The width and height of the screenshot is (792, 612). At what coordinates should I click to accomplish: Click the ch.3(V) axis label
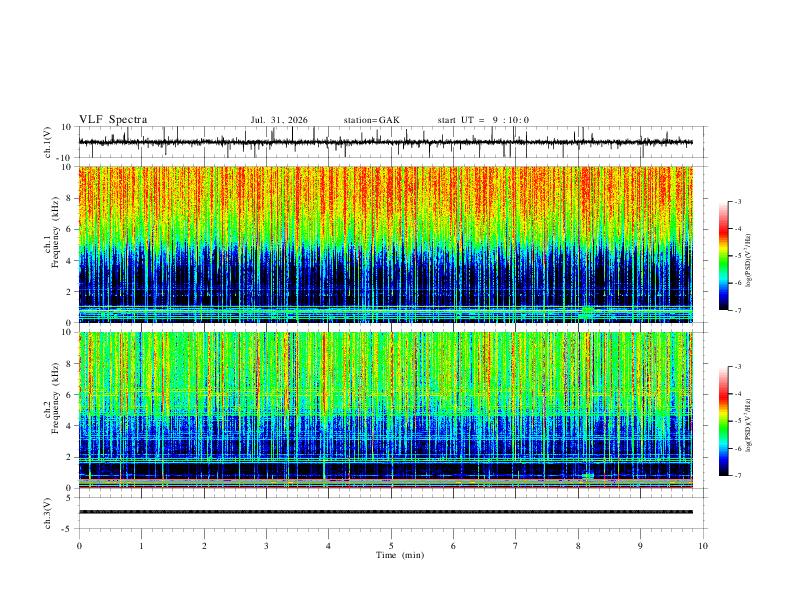click(x=48, y=514)
